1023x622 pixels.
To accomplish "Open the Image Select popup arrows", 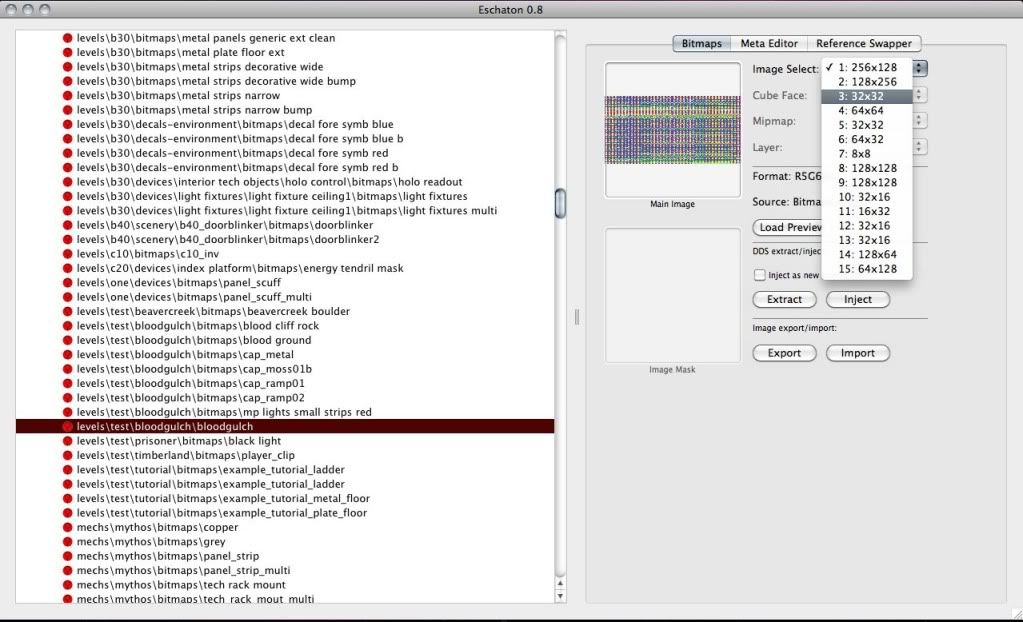I will [x=920, y=68].
